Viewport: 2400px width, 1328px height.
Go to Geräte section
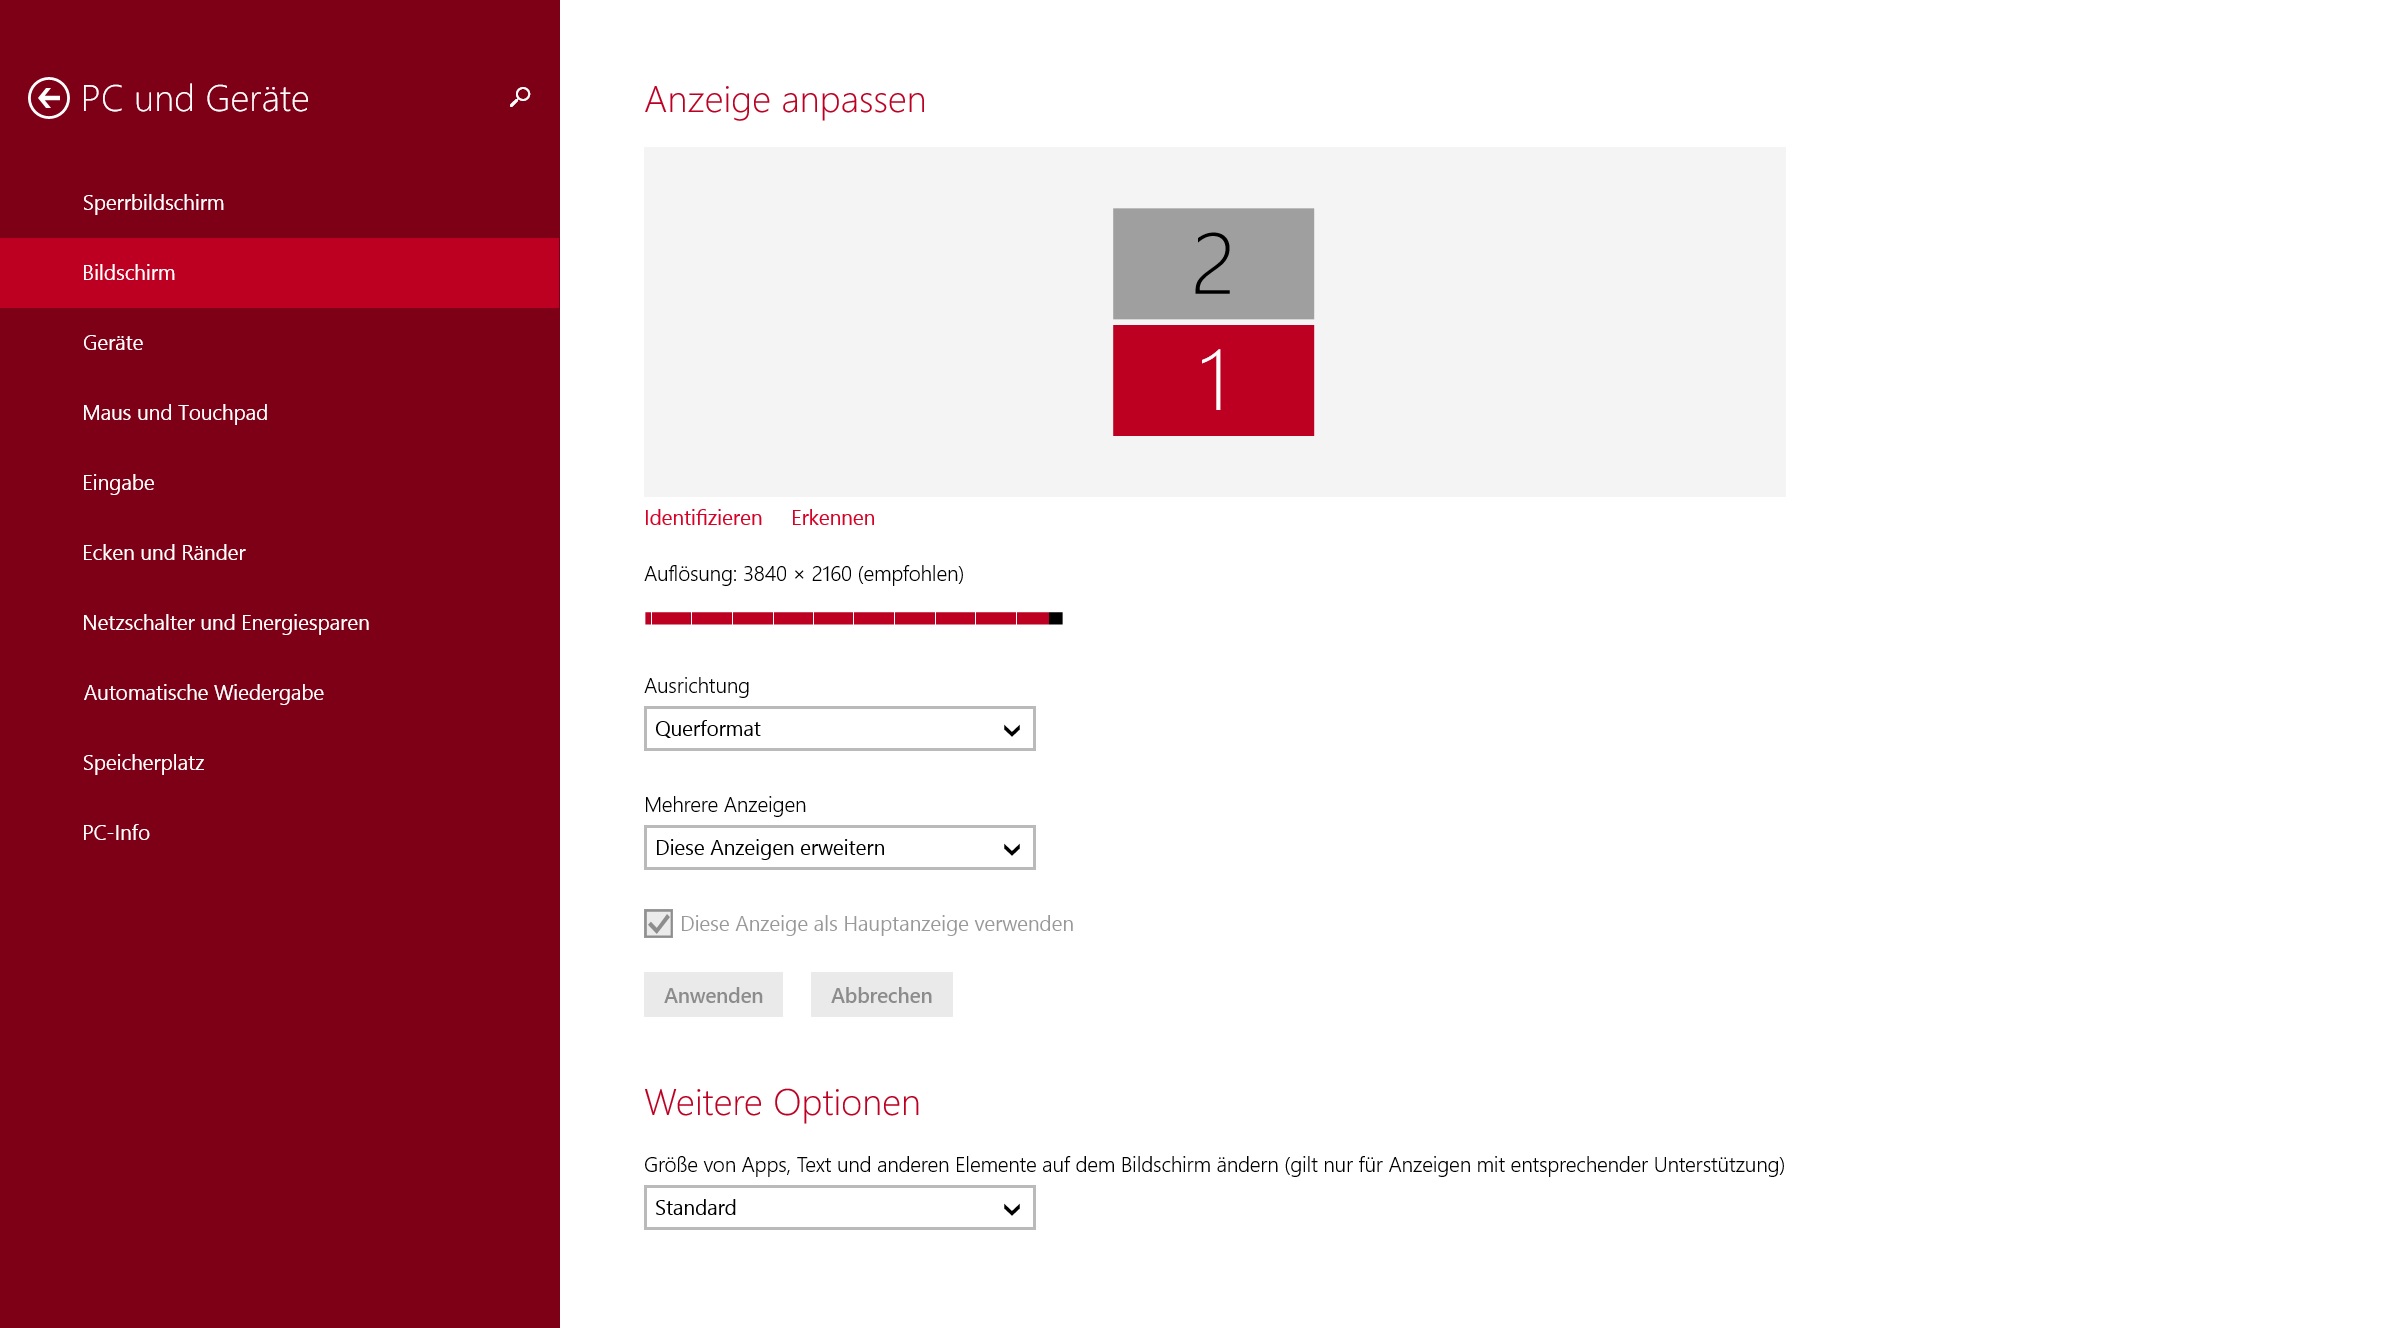point(113,343)
